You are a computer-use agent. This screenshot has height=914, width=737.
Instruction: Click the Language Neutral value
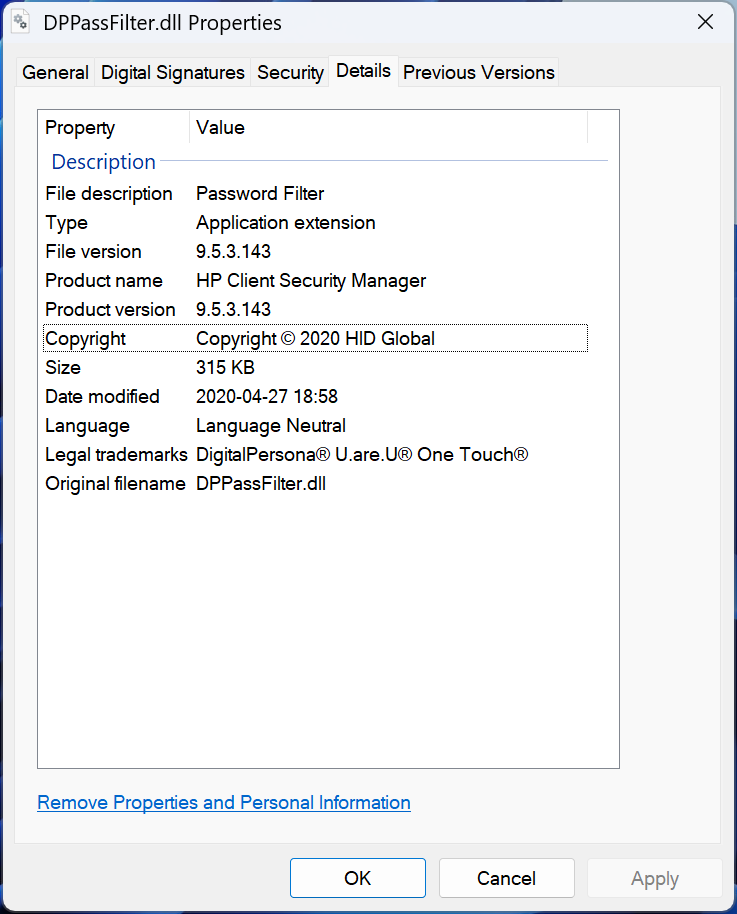pos(271,426)
